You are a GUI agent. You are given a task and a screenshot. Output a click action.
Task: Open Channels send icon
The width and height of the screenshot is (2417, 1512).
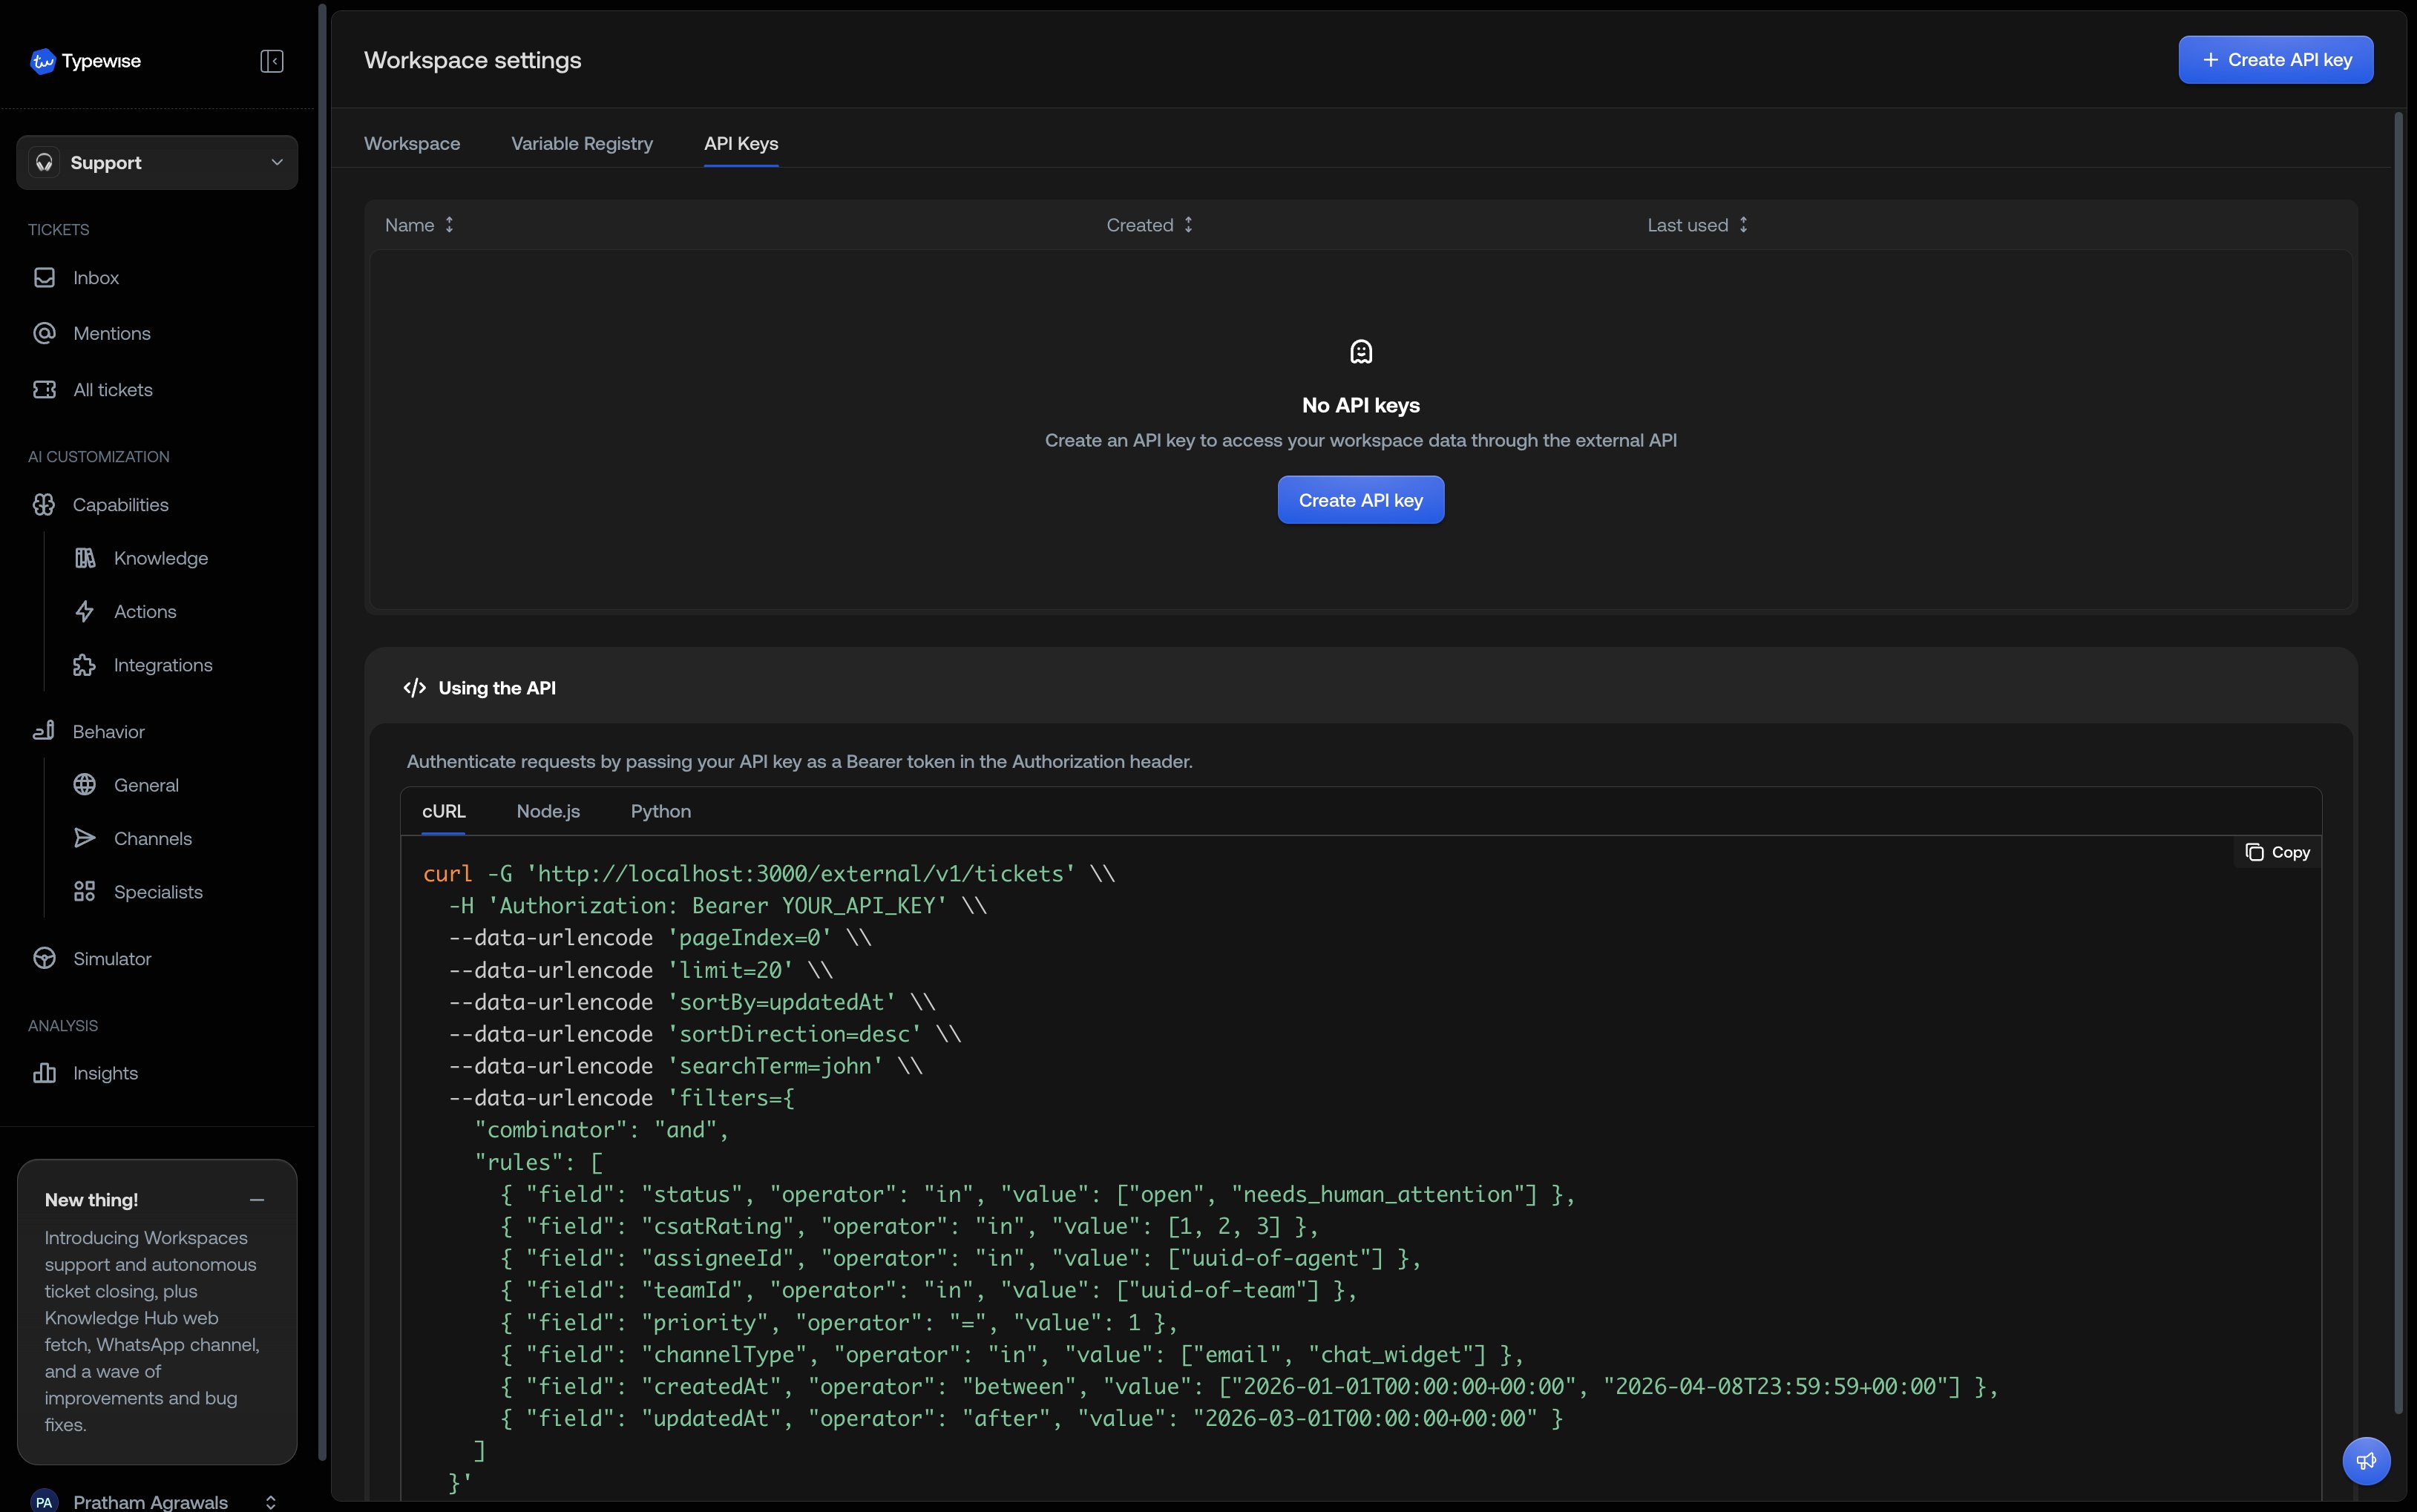(x=85, y=838)
